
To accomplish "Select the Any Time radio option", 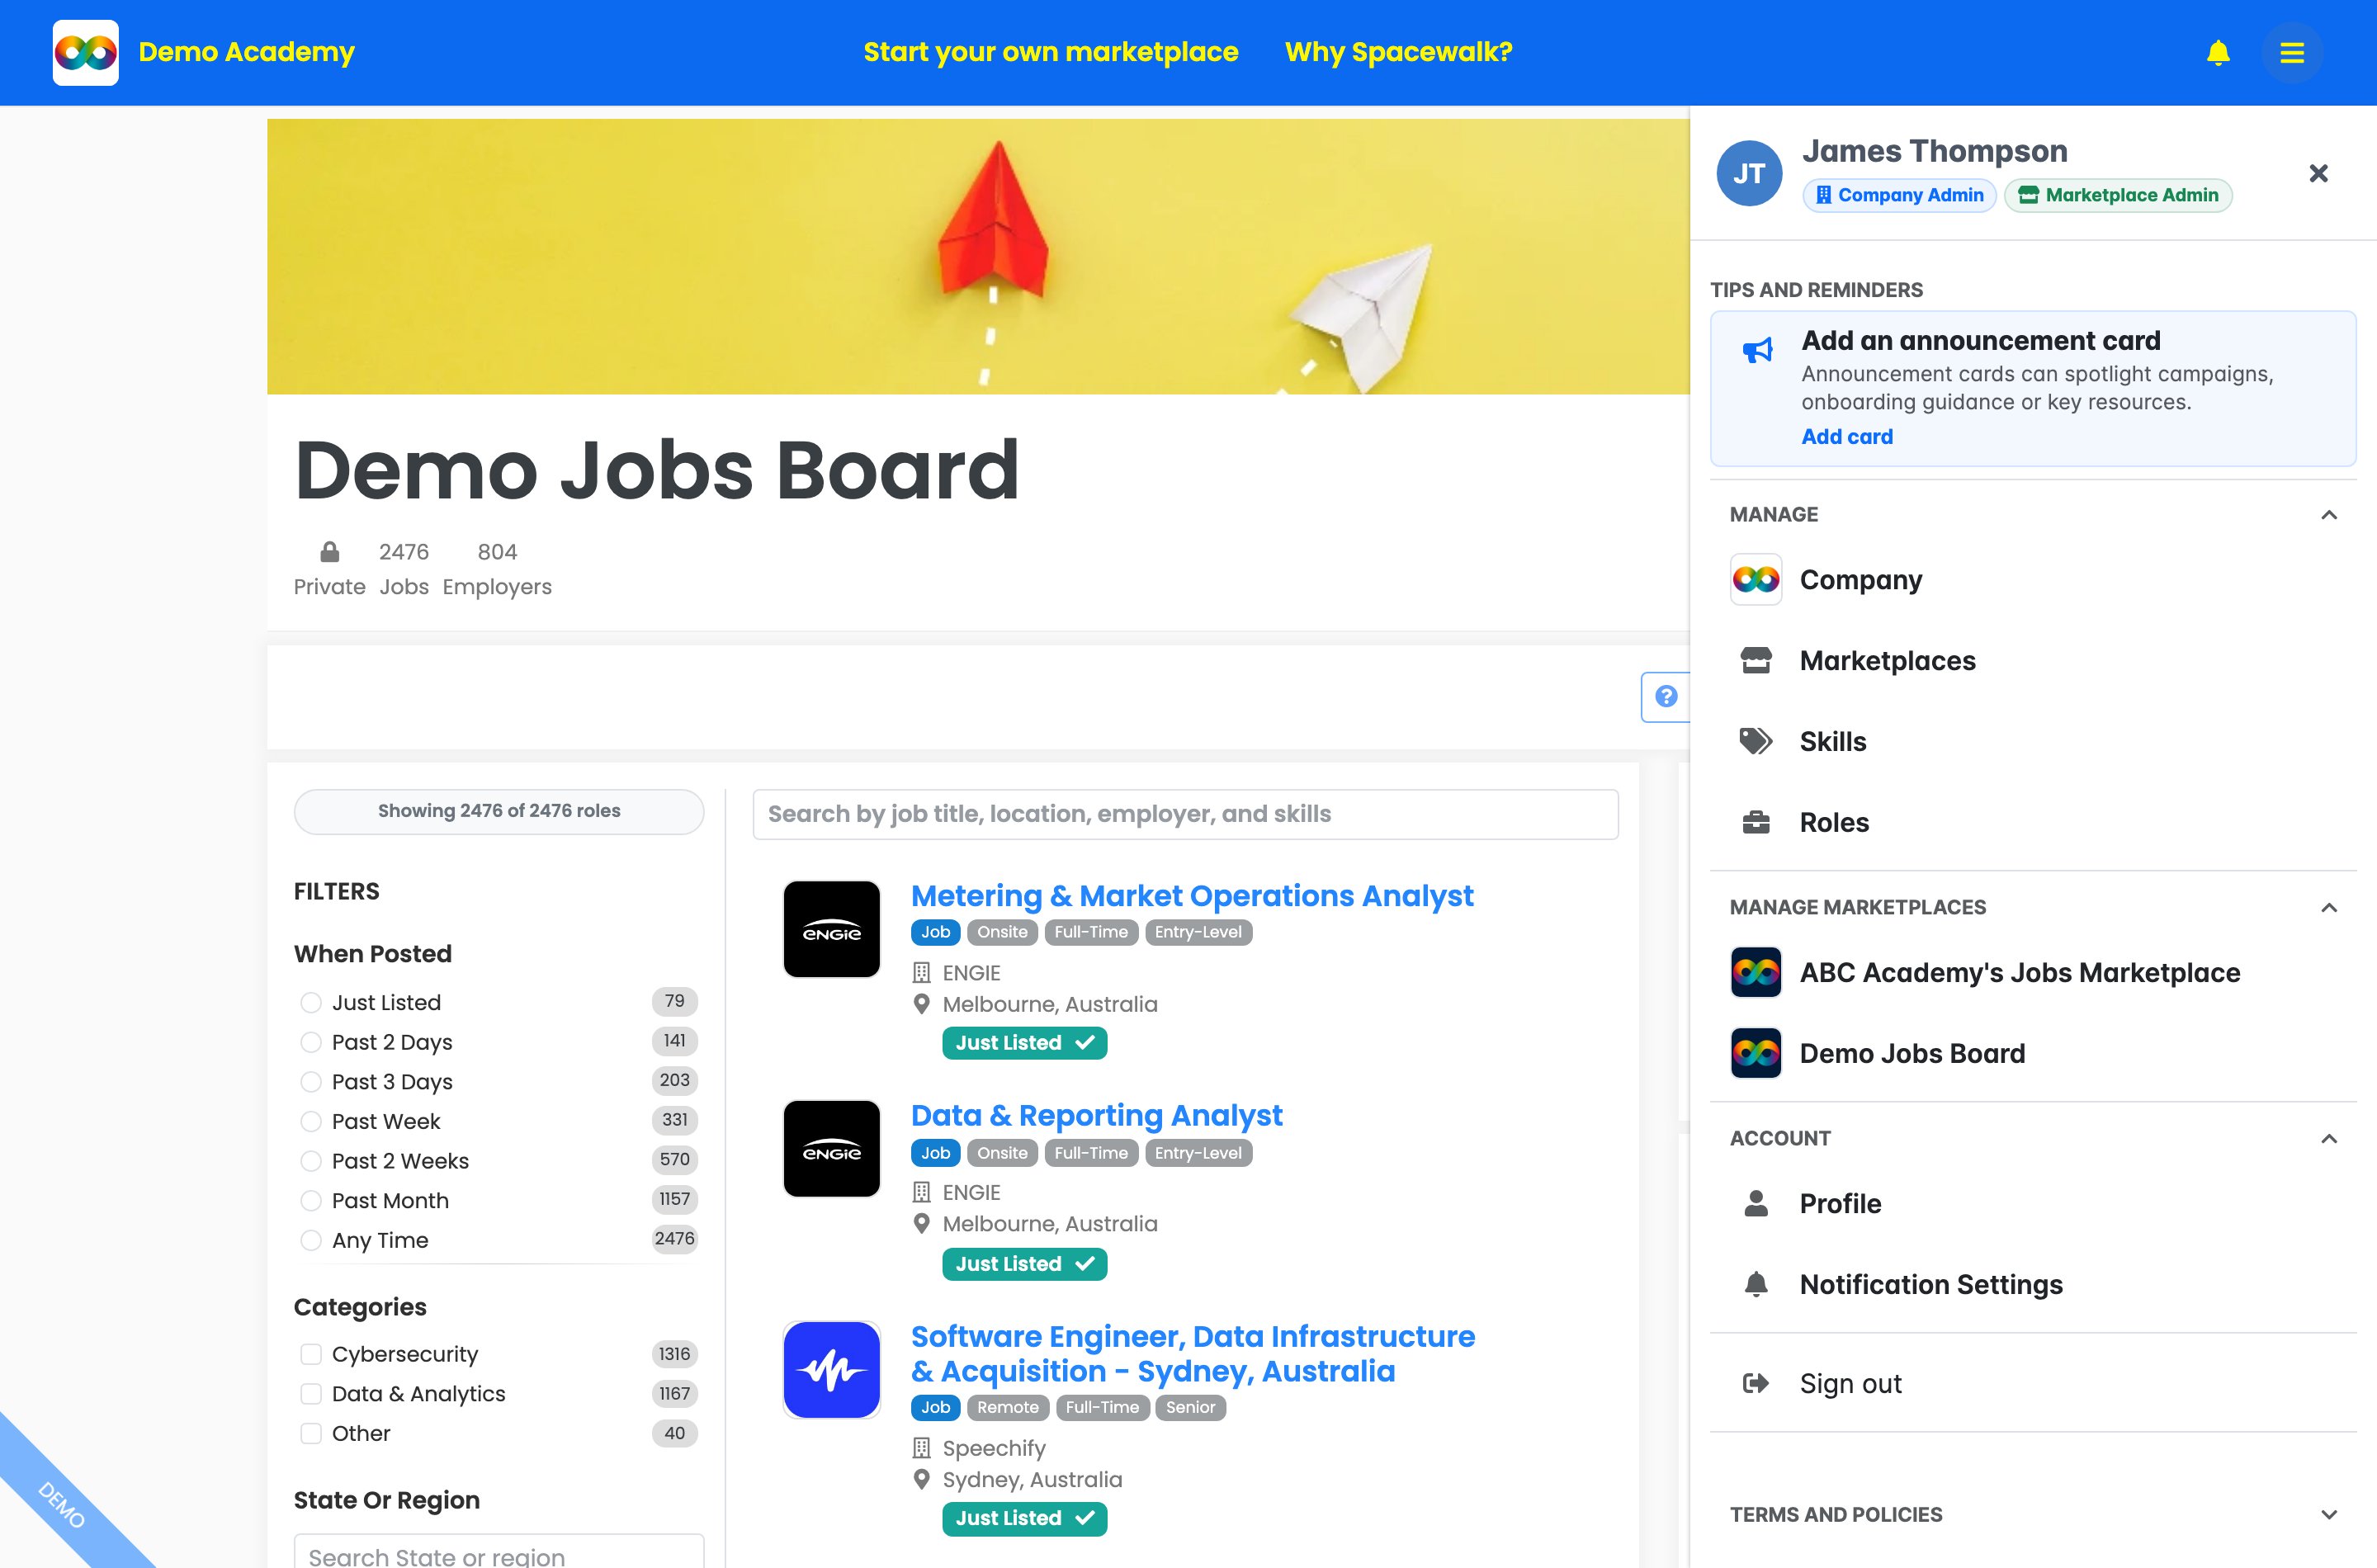I will [311, 1240].
